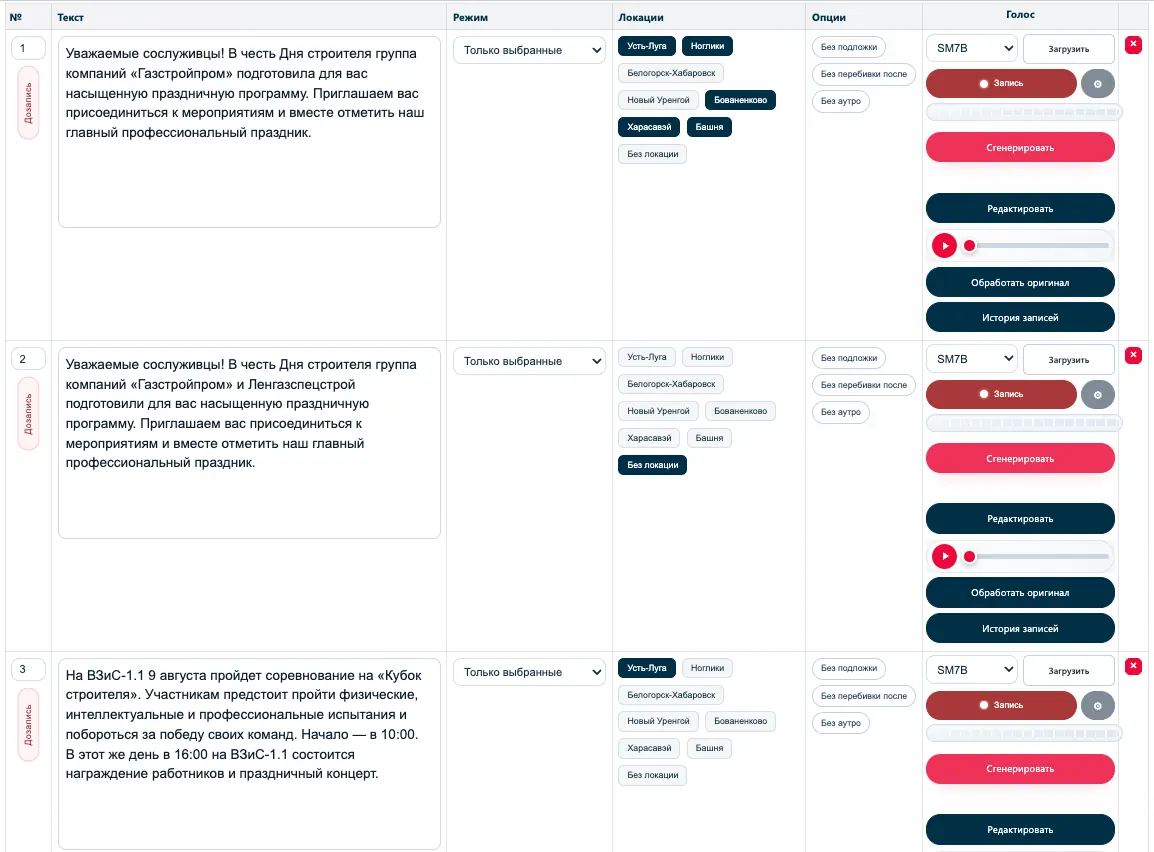This screenshot has height=852, width=1154.
Task: Play audio preview for row 1
Action: pos(944,246)
